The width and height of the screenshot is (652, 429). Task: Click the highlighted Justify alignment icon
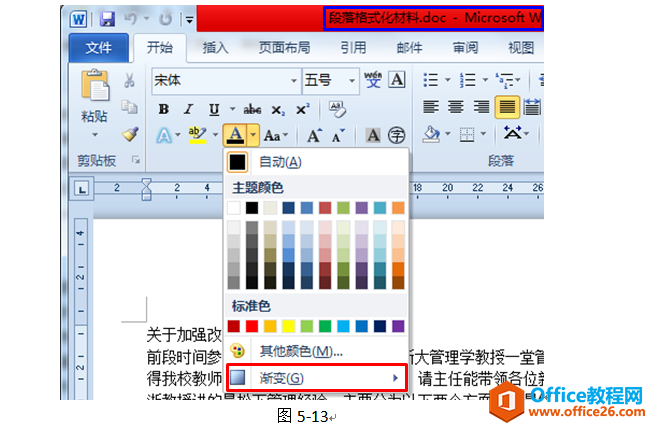point(507,107)
